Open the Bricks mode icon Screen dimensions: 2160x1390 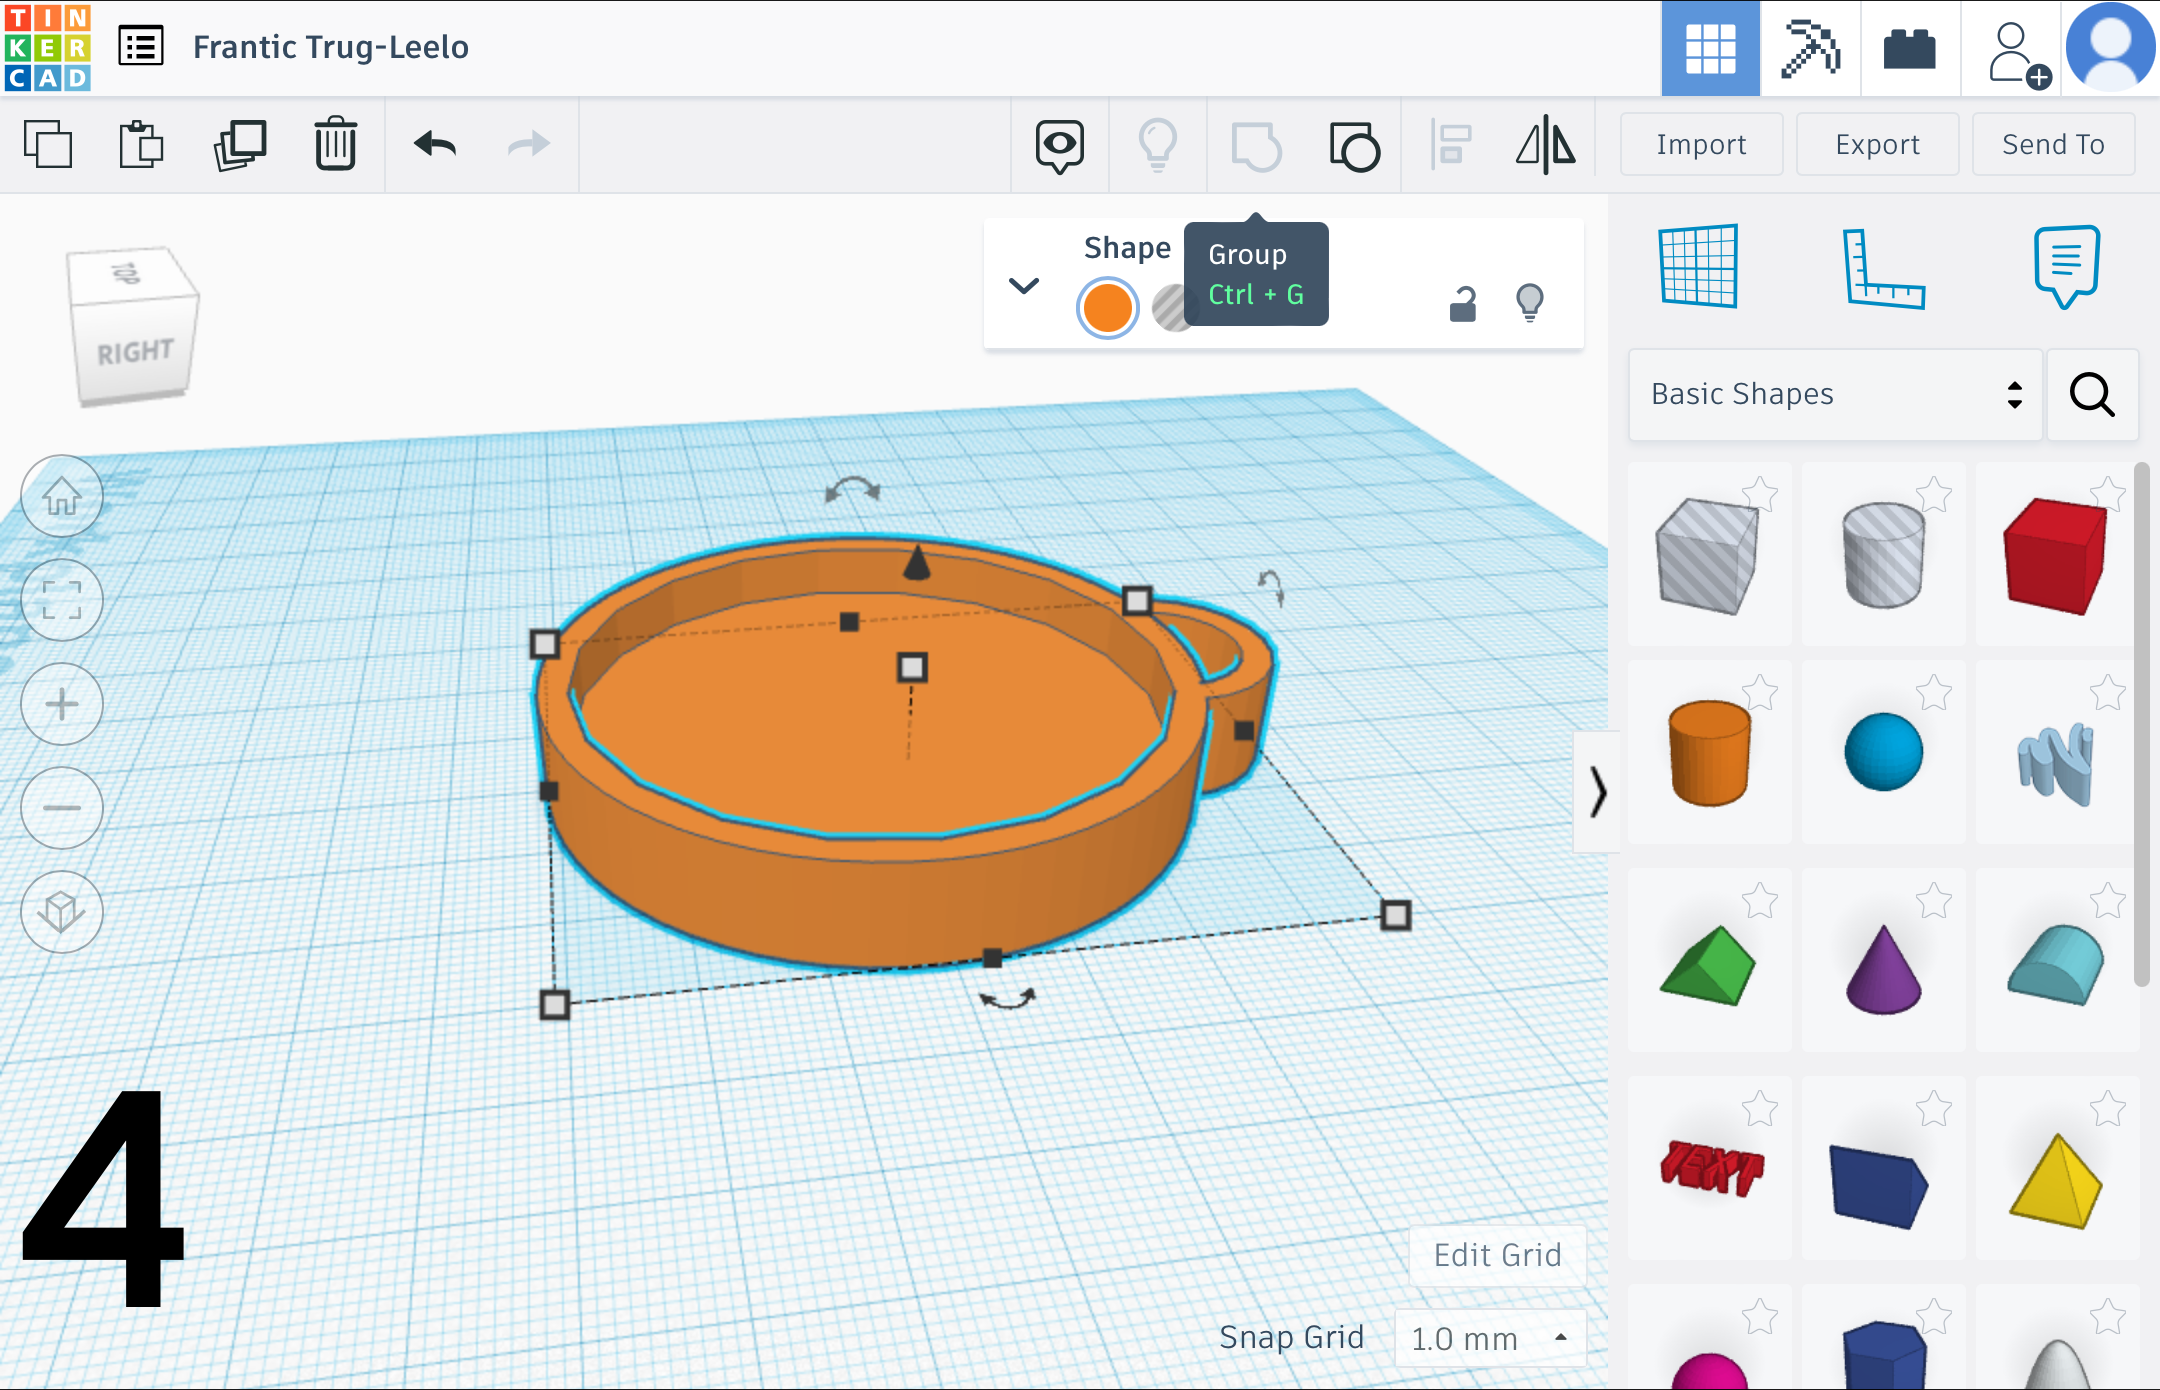1909,48
